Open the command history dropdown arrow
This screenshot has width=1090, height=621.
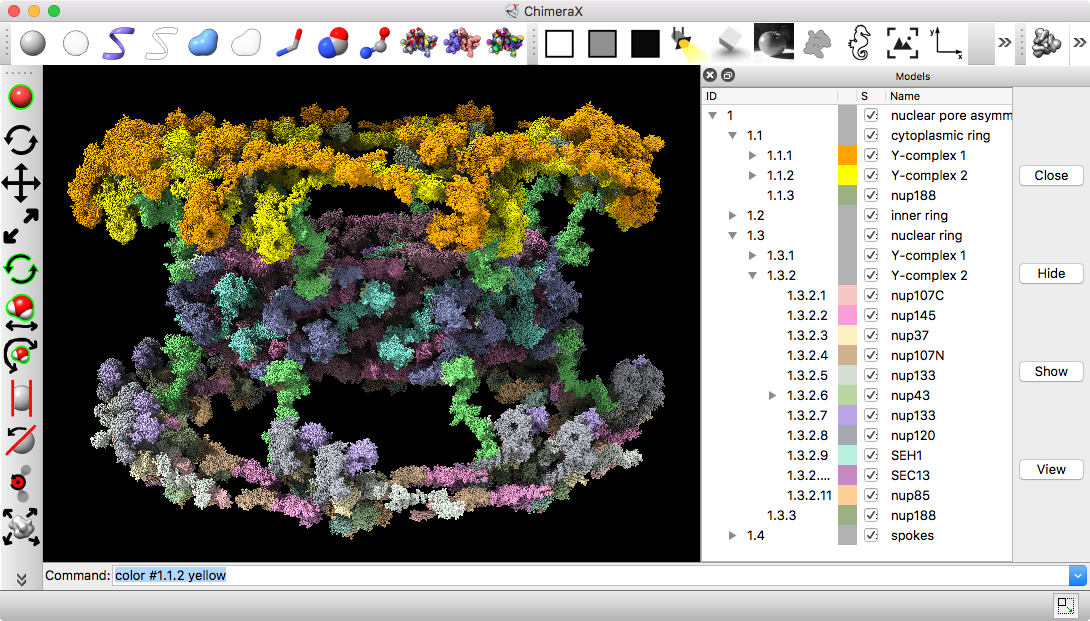1077,576
